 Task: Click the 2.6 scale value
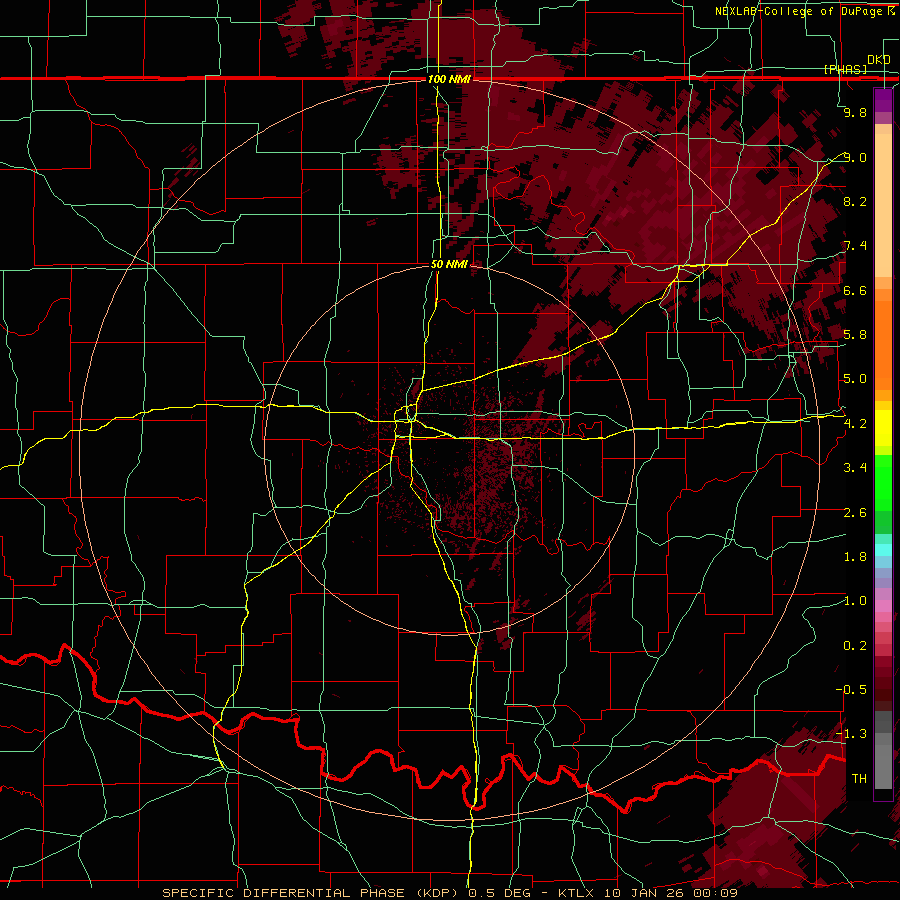(x=855, y=513)
